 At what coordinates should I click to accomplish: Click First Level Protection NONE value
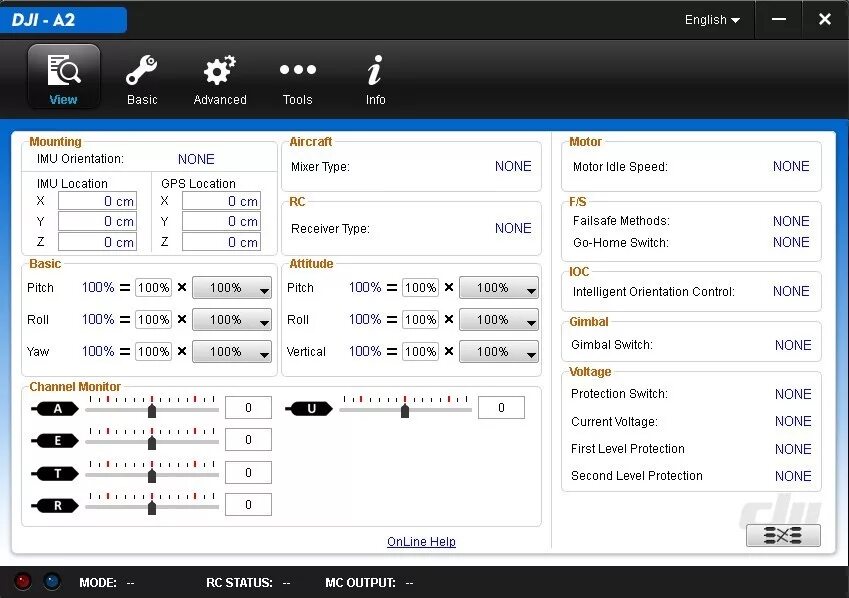(x=793, y=449)
